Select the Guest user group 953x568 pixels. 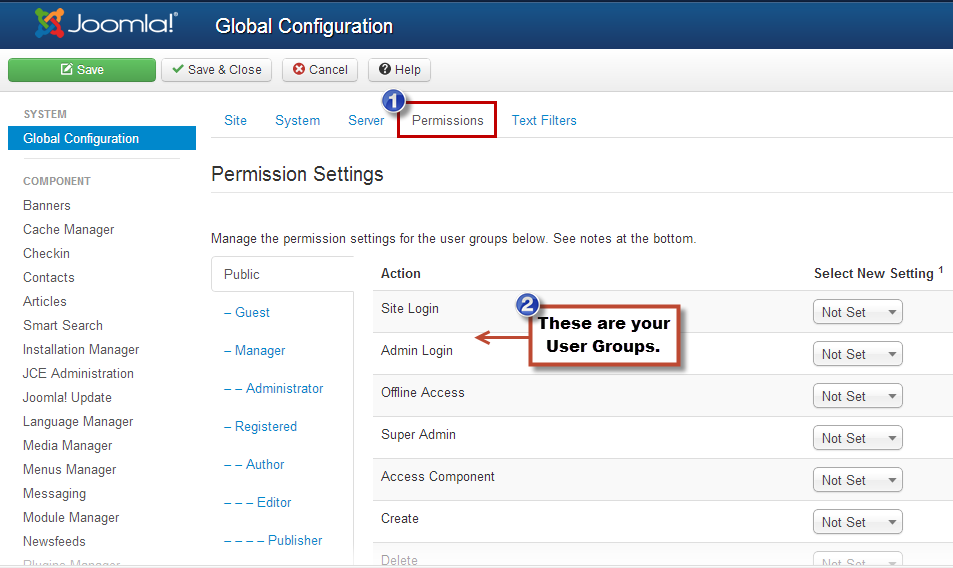[247, 312]
